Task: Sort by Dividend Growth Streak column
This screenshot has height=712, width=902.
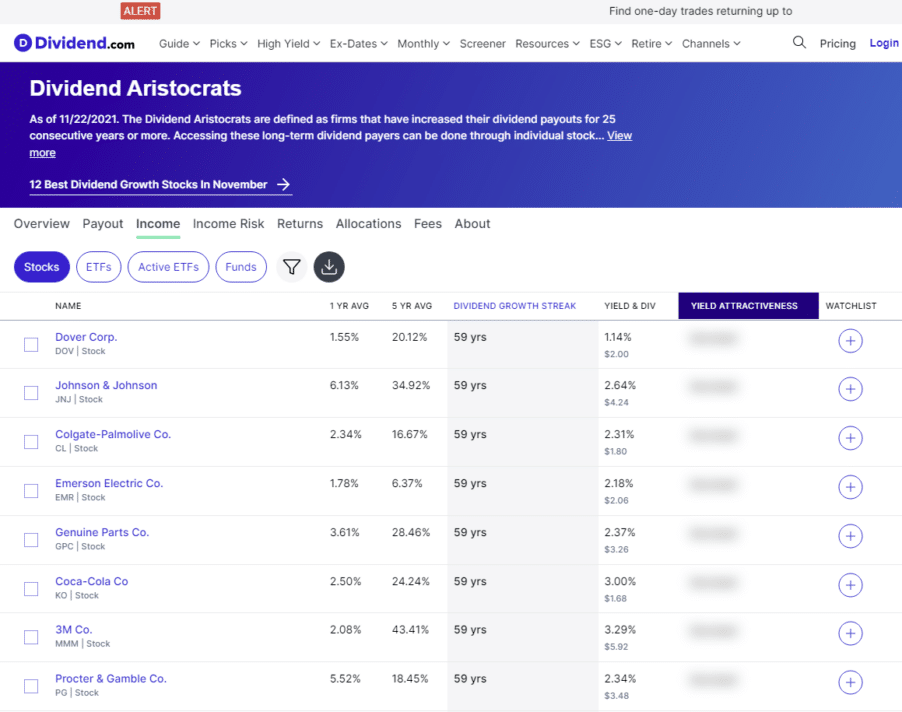Action: click(514, 306)
